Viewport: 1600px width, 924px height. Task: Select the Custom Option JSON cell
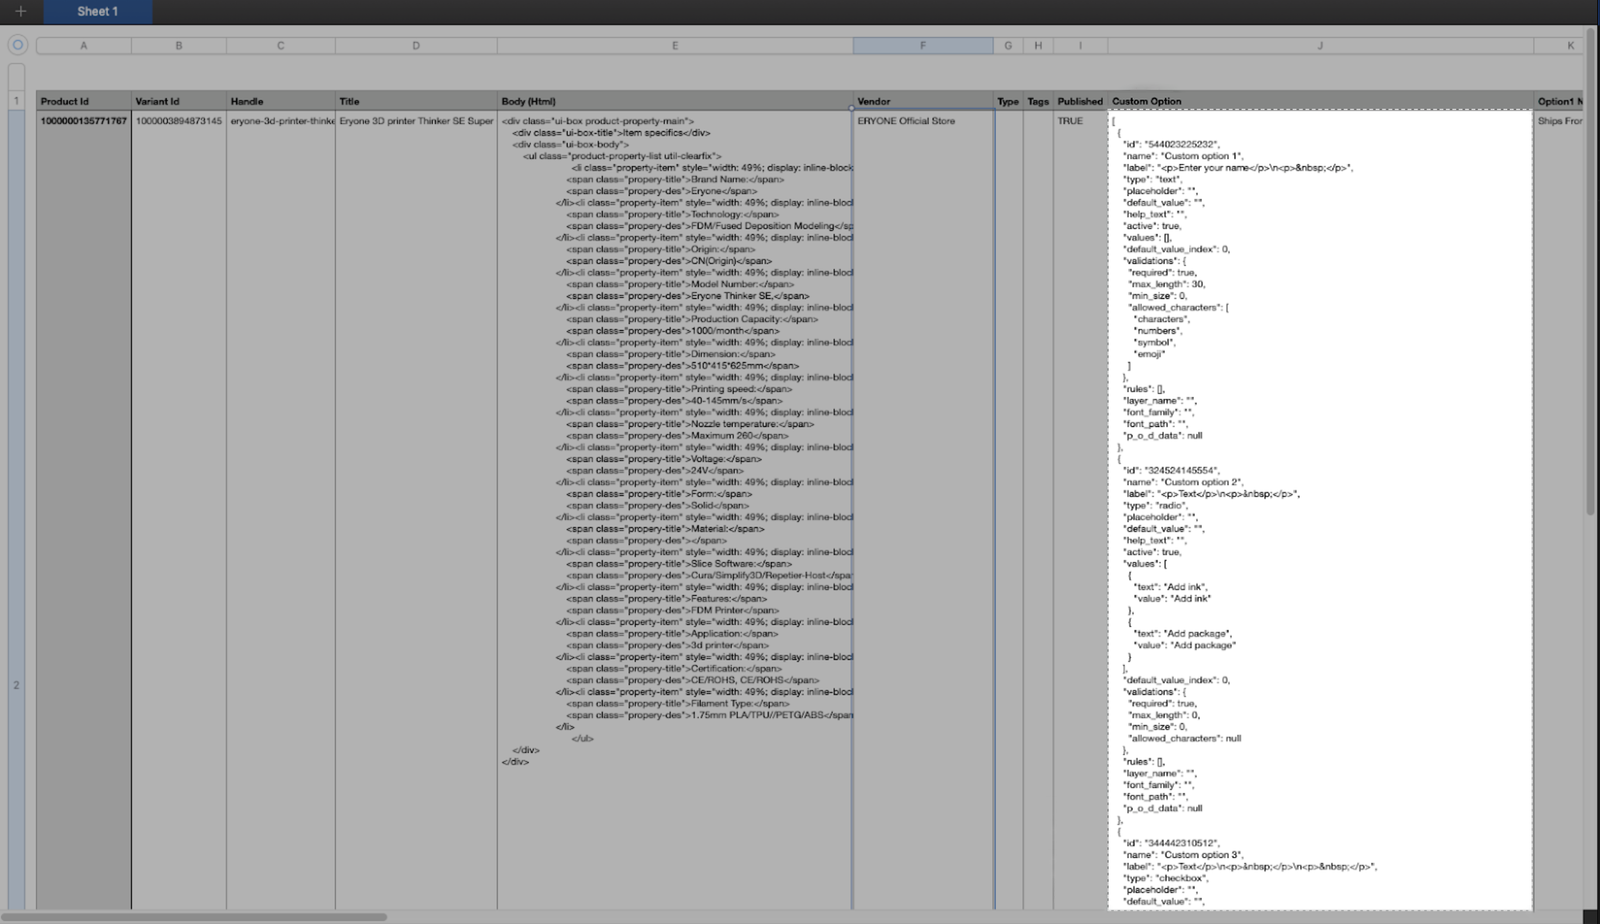tap(1320, 510)
